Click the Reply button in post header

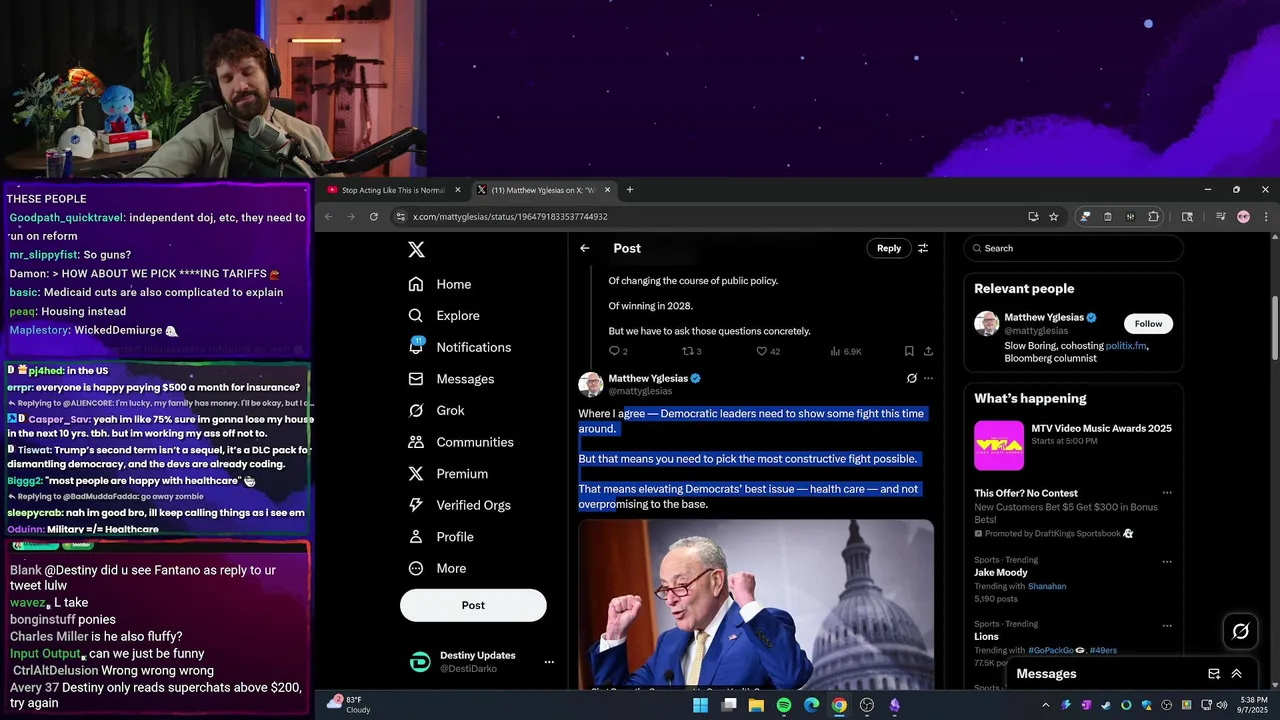(x=889, y=248)
